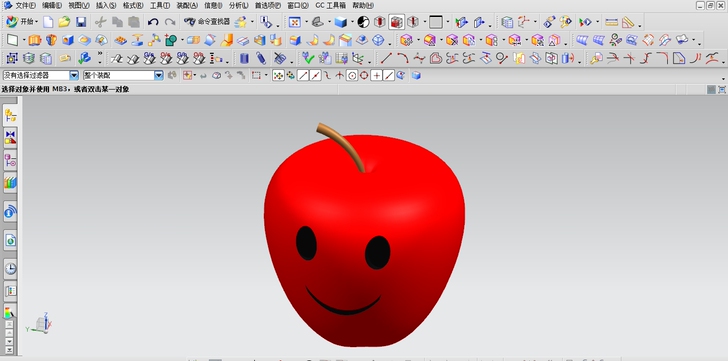Toggle the snap to intersection plus option
Image resolution: width=728 pixels, height=361 pixels.
[377, 75]
